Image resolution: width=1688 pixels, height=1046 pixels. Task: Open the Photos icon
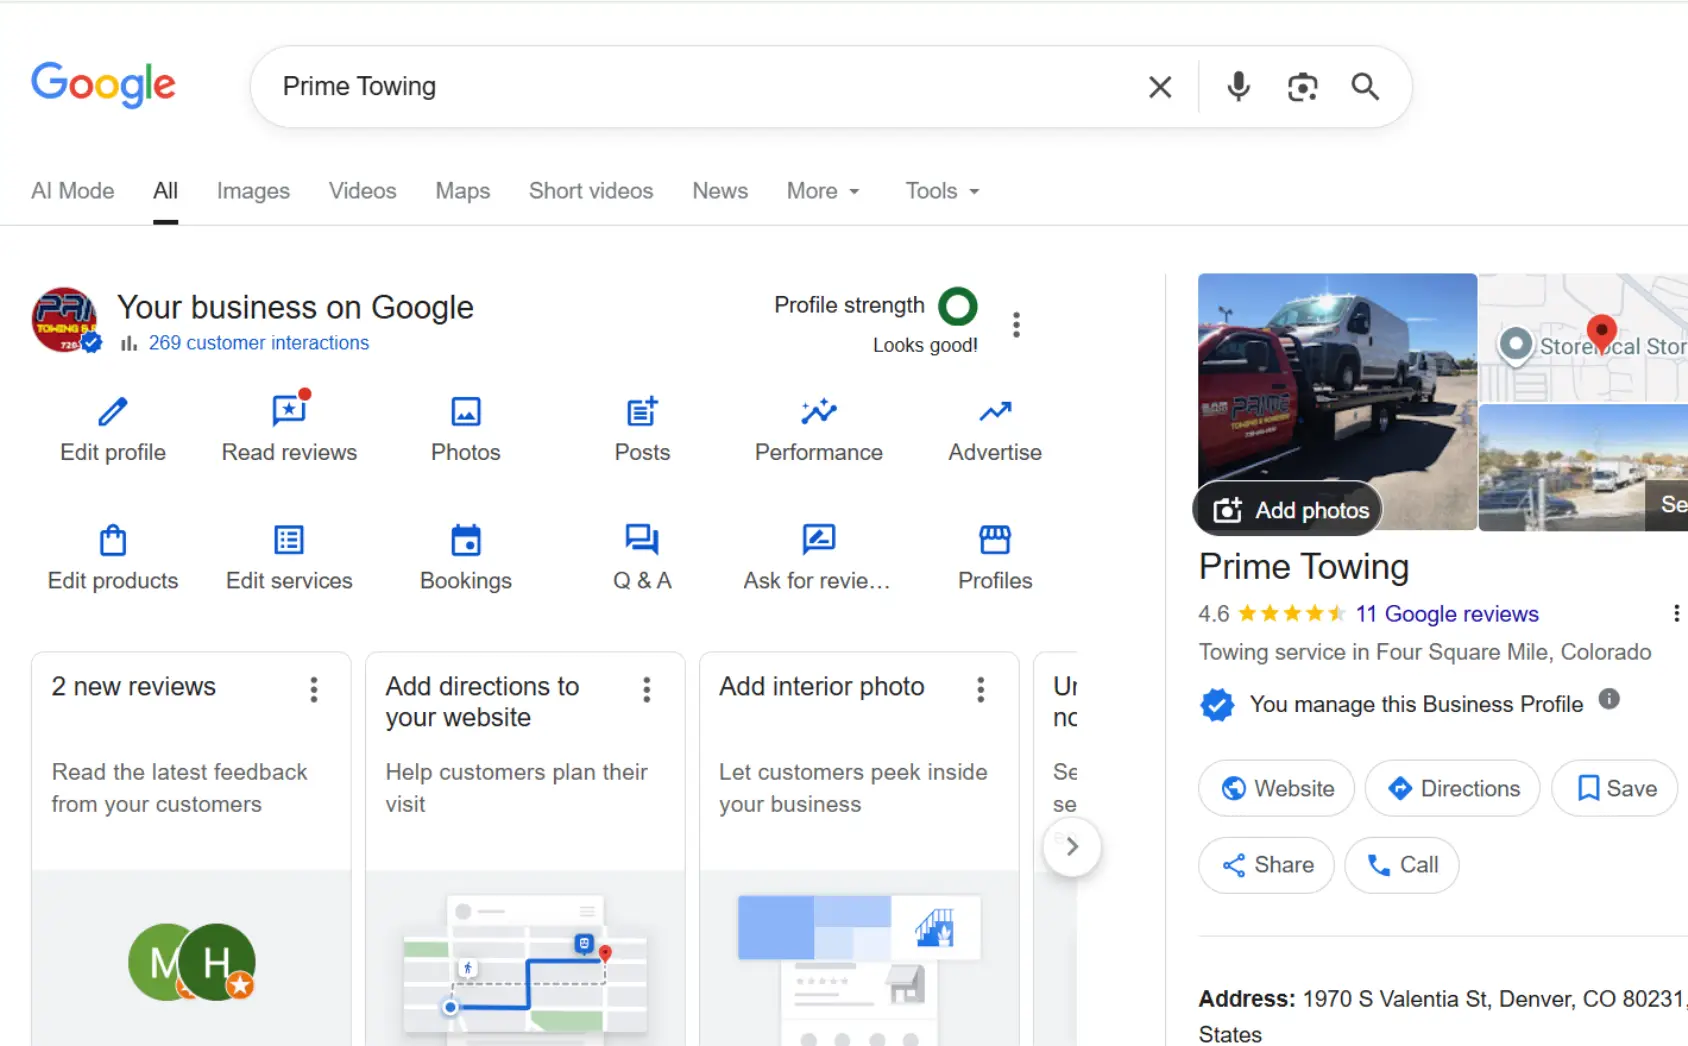tap(465, 412)
